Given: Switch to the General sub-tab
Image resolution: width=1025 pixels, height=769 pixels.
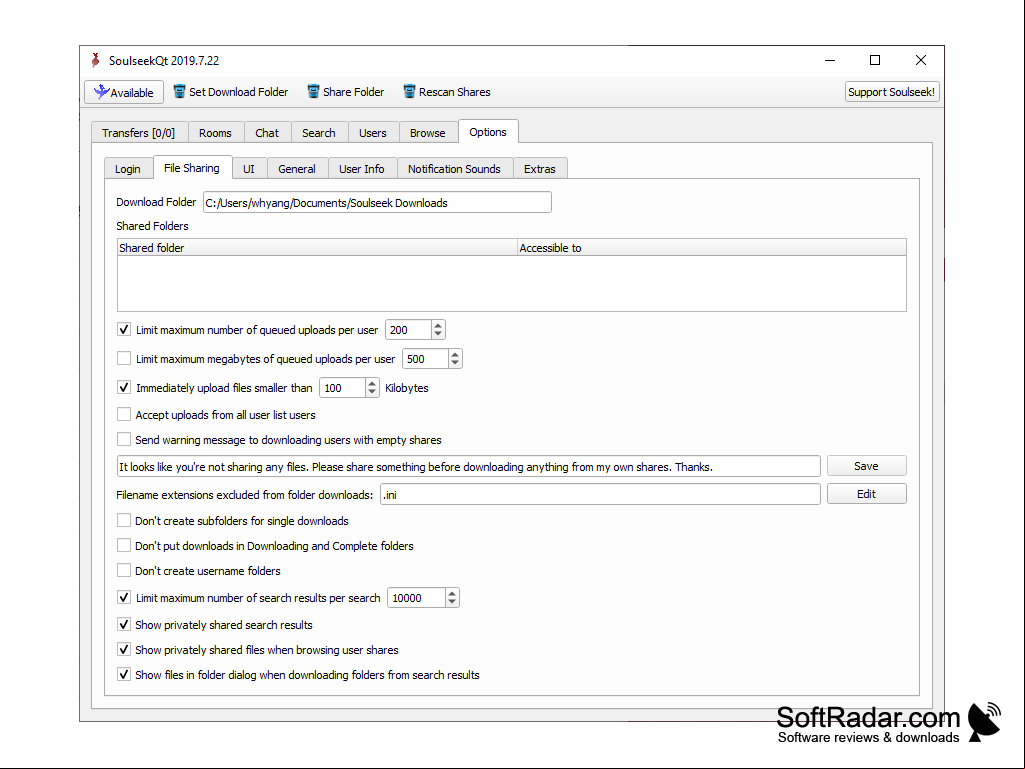Looking at the screenshot, I should [297, 169].
